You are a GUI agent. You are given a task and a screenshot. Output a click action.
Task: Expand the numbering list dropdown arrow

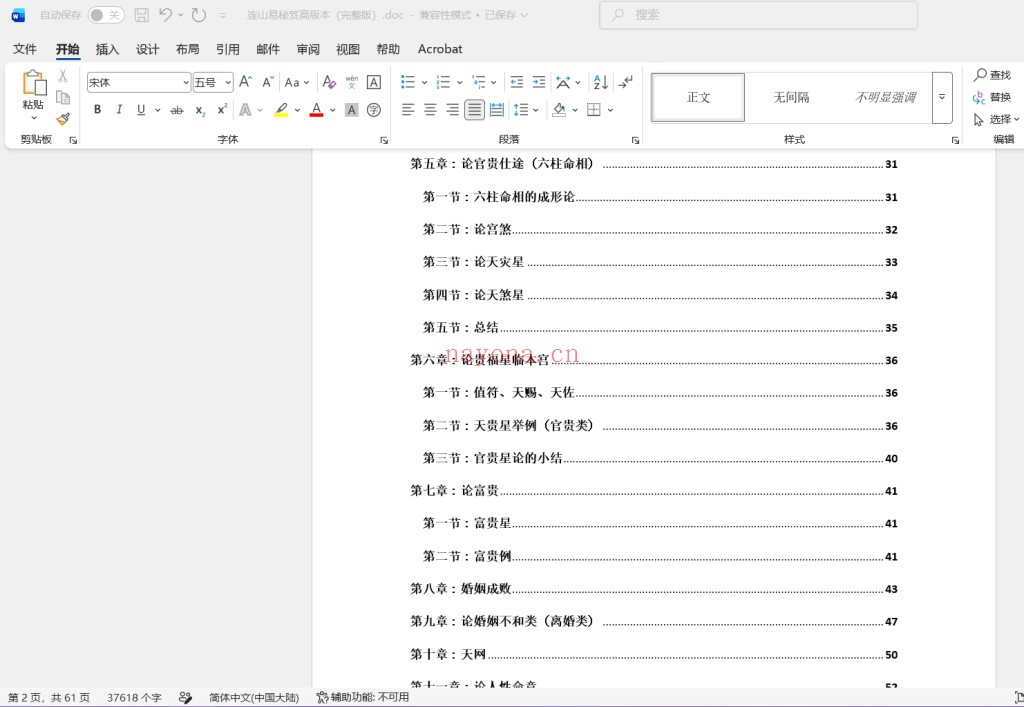460,82
